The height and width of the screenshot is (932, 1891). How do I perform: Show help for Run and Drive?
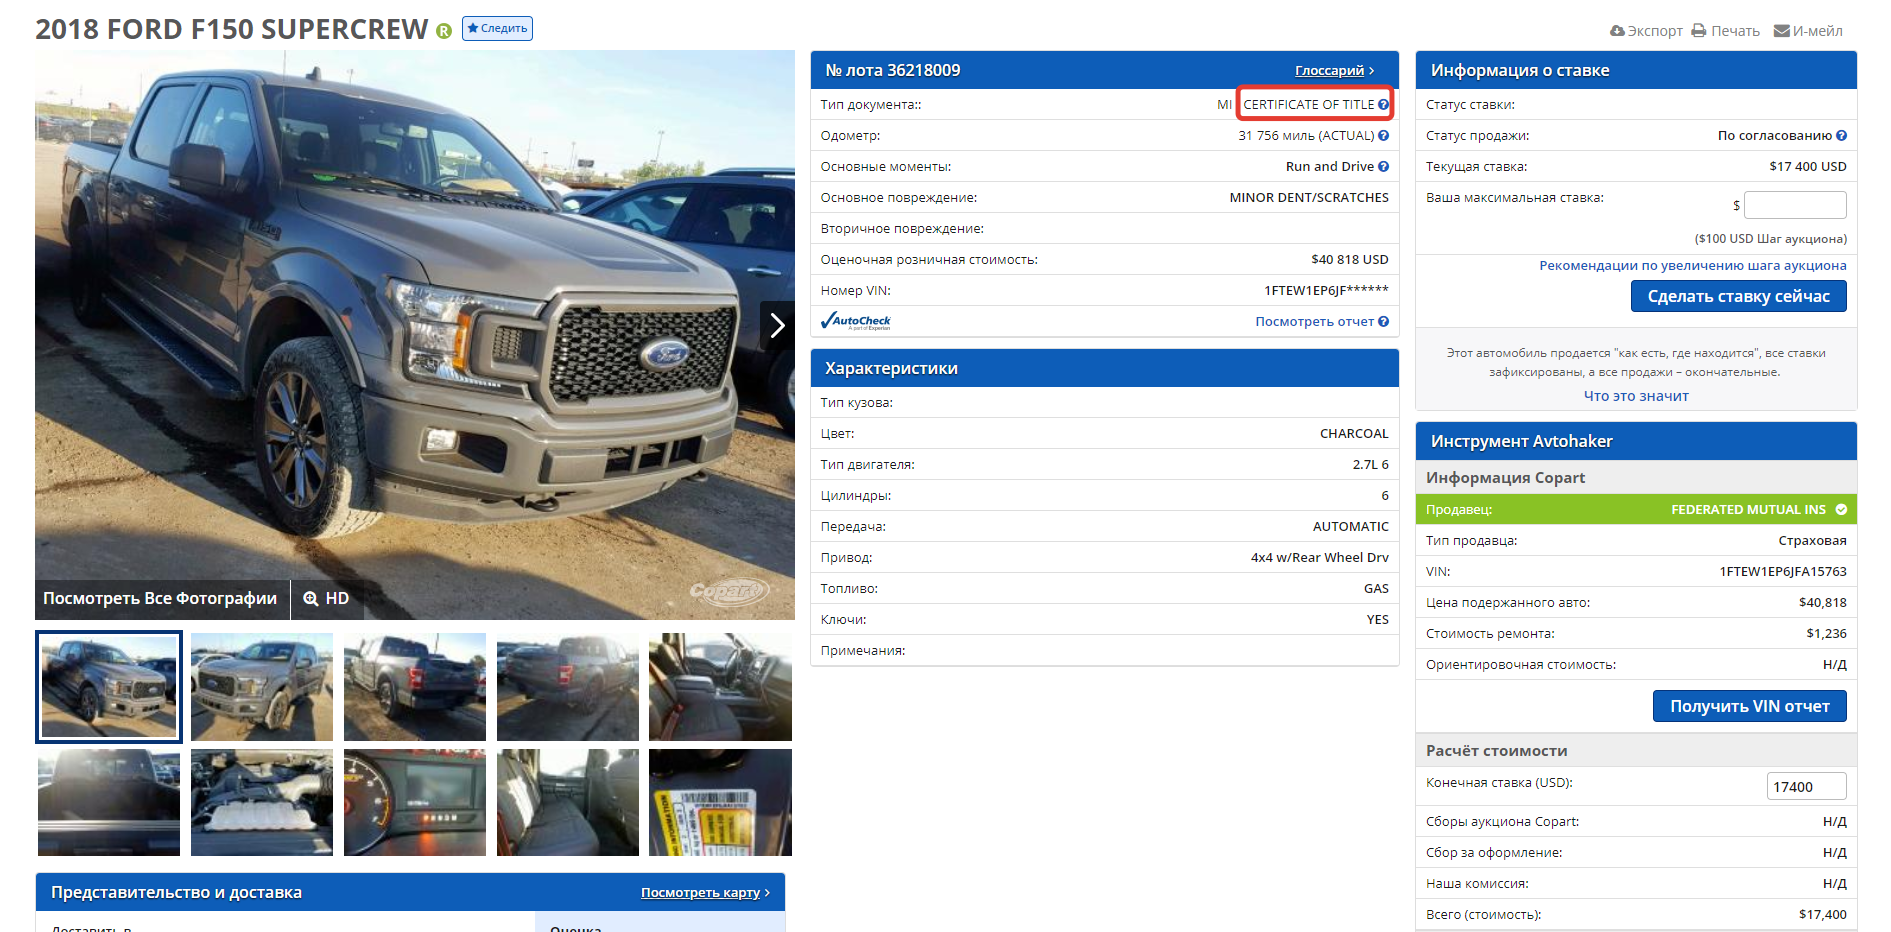tap(1383, 166)
